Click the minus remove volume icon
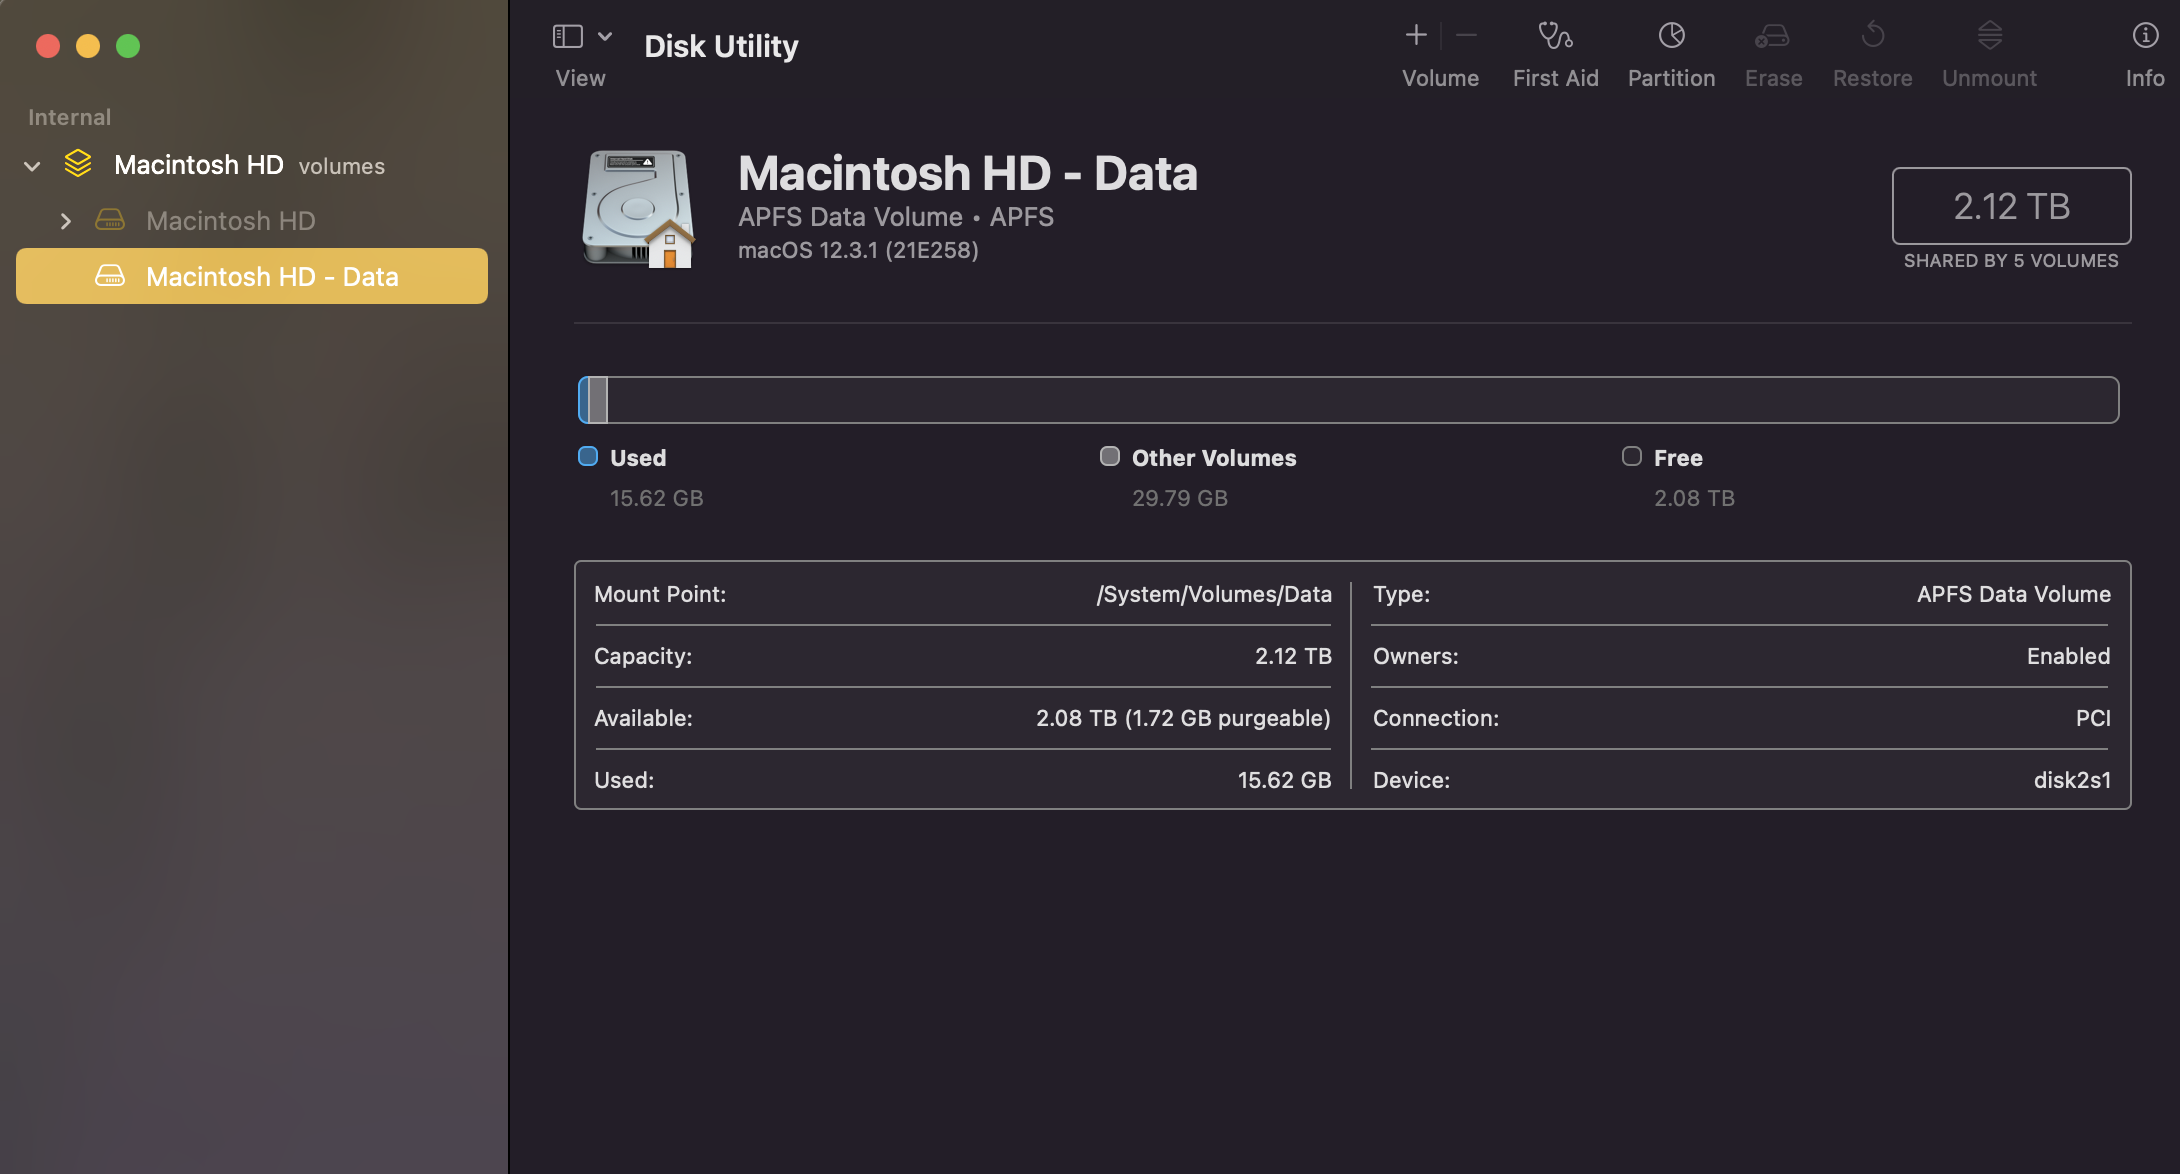The width and height of the screenshot is (2180, 1174). click(1466, 36)
